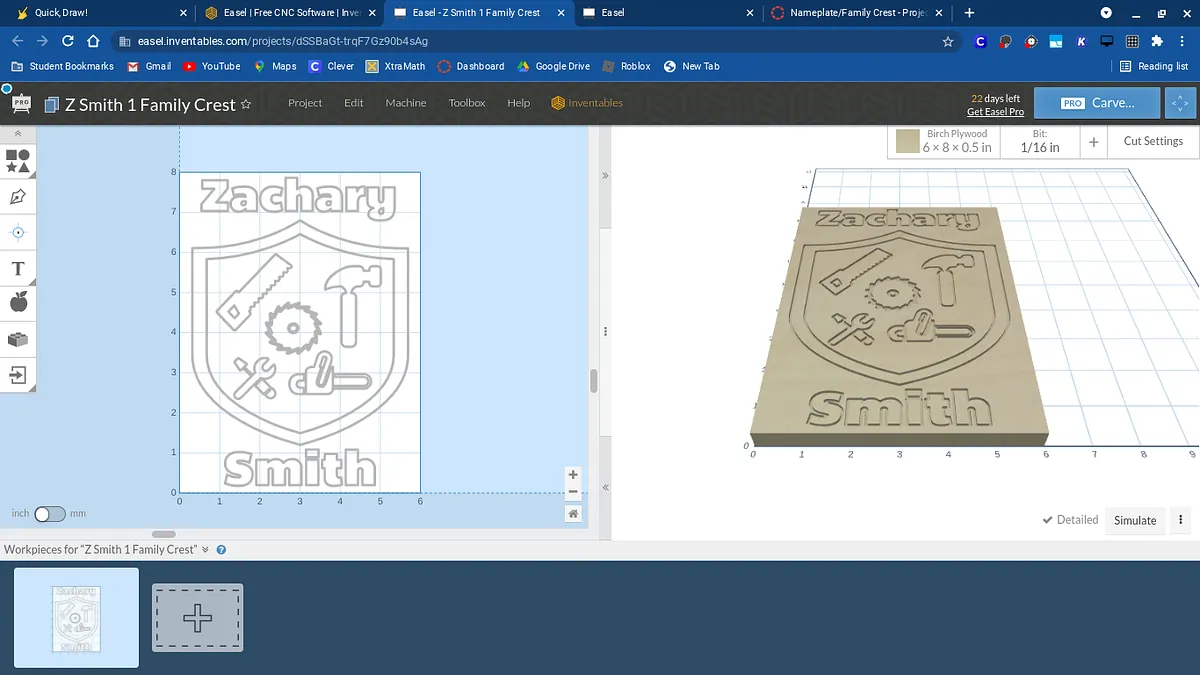This screenshot has width=1200, height=675.
Task: Click the Import file icon
Action: pyautogui.click(x=17, y=375)
